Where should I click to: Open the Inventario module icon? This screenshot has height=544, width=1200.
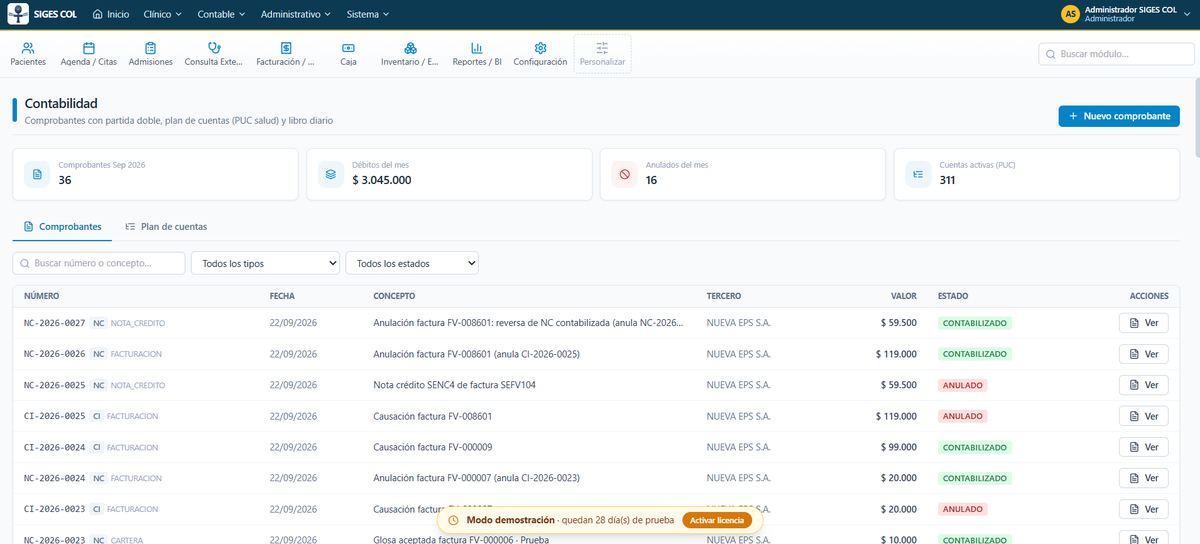(x=410, y=48)
